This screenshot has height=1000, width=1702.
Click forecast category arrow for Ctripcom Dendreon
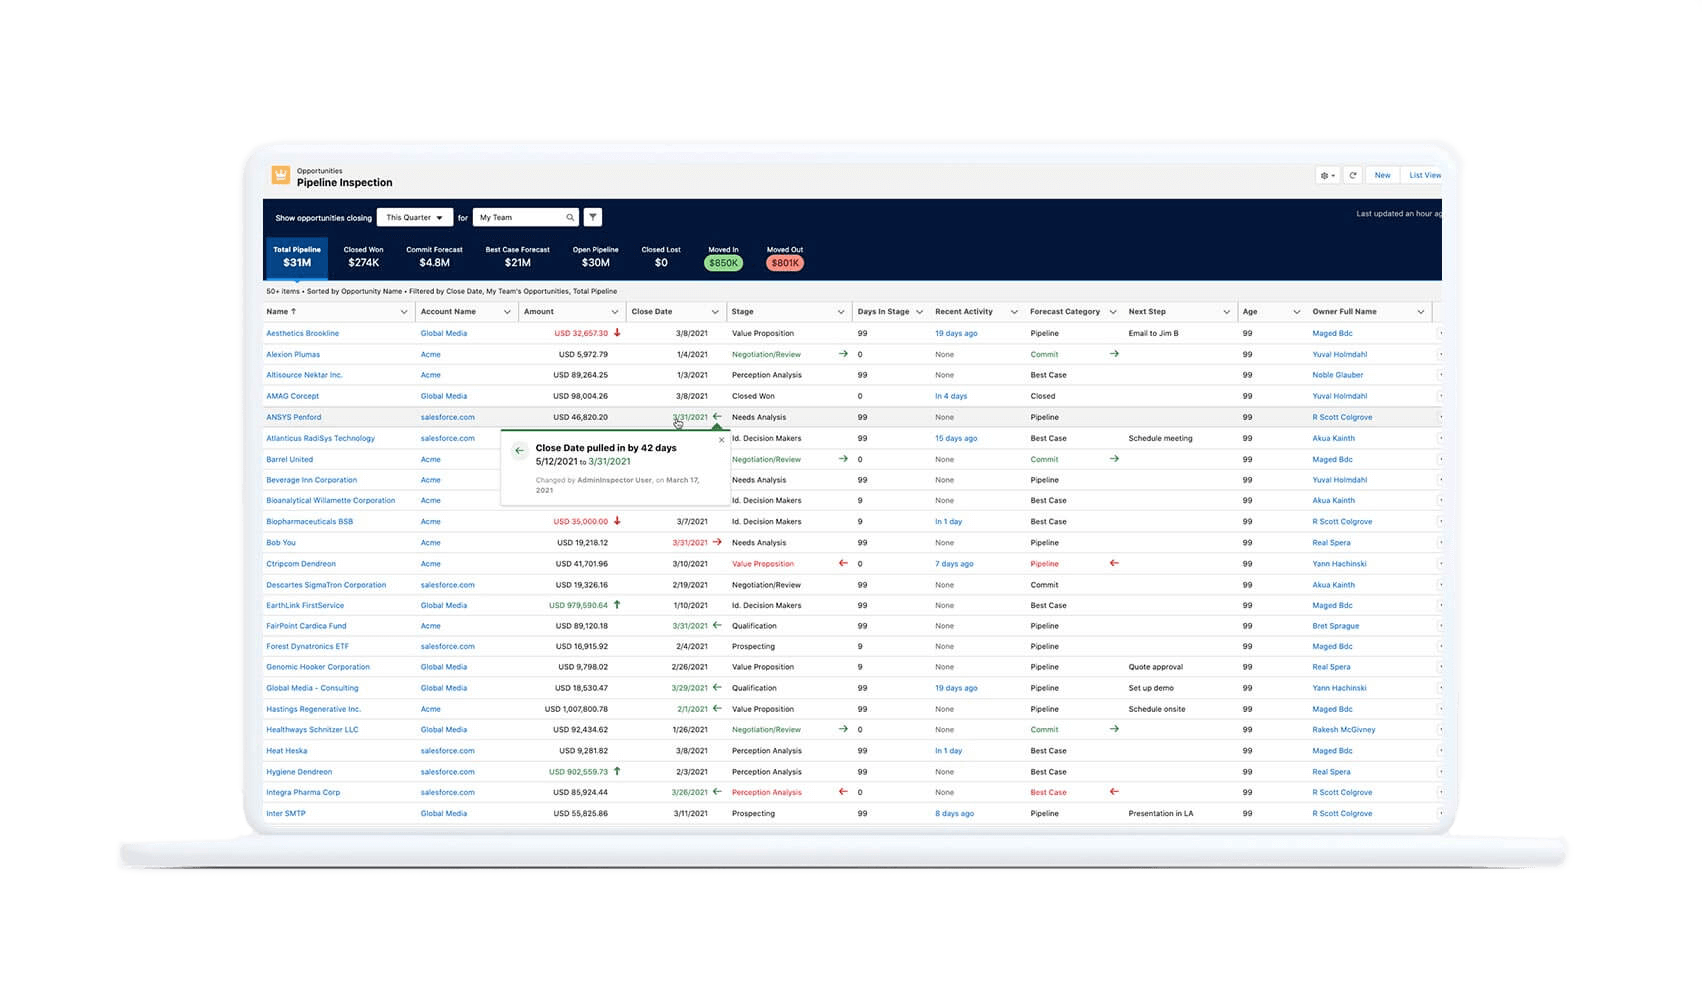tap(1114, 563)
